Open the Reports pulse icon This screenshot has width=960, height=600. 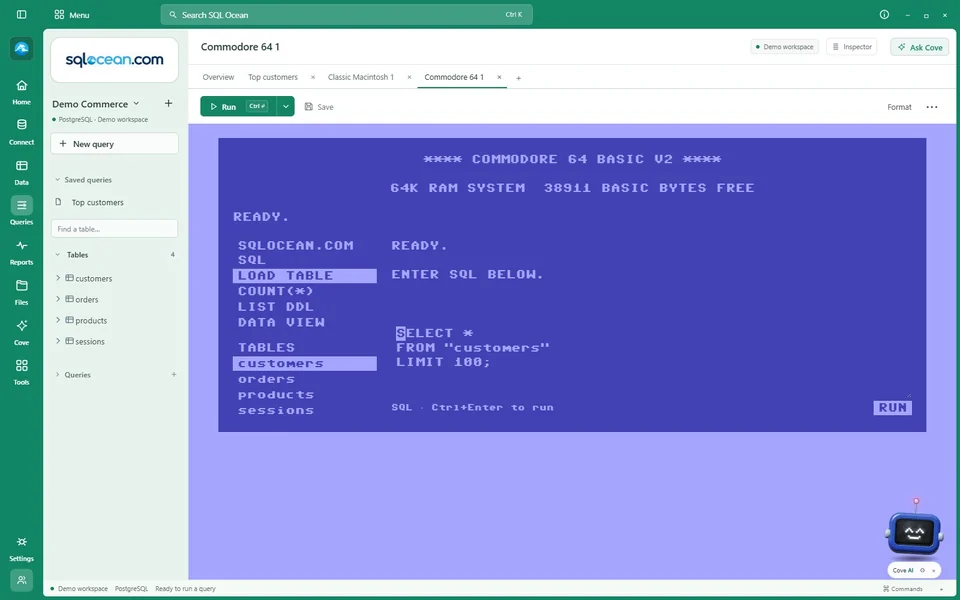pyautogui.click(x=21, y=252)
